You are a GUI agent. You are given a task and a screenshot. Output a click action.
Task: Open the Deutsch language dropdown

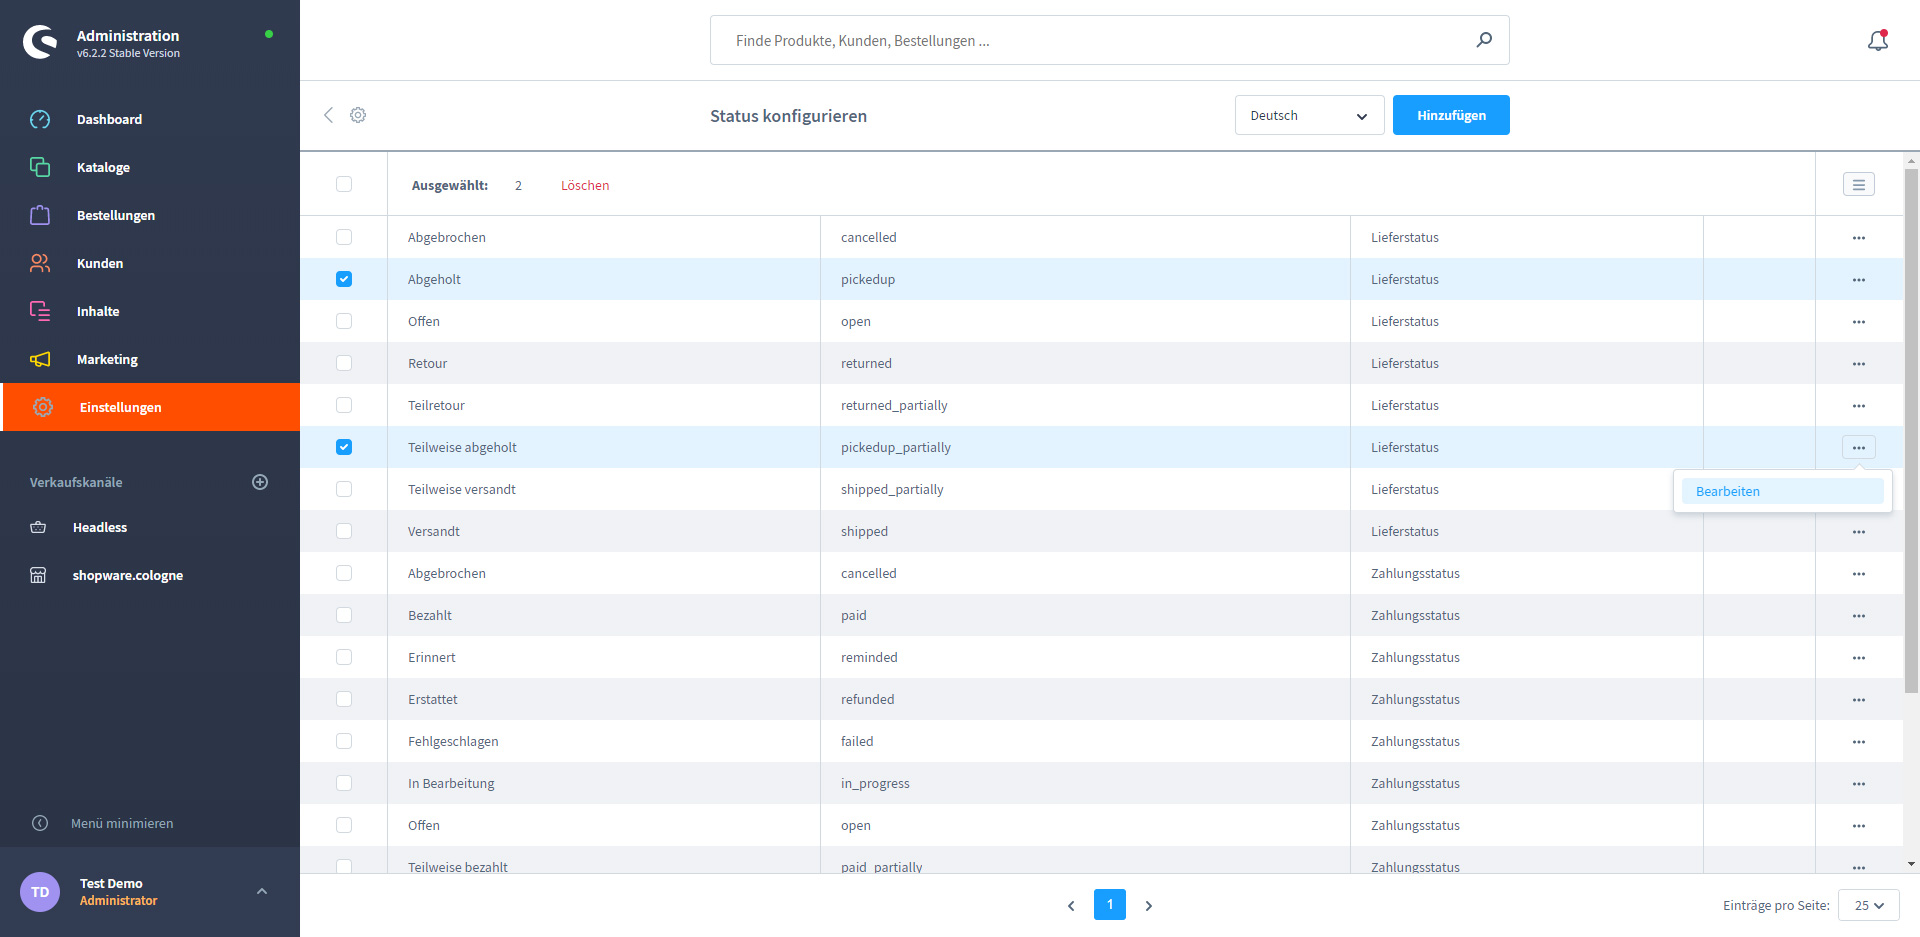1309,115
